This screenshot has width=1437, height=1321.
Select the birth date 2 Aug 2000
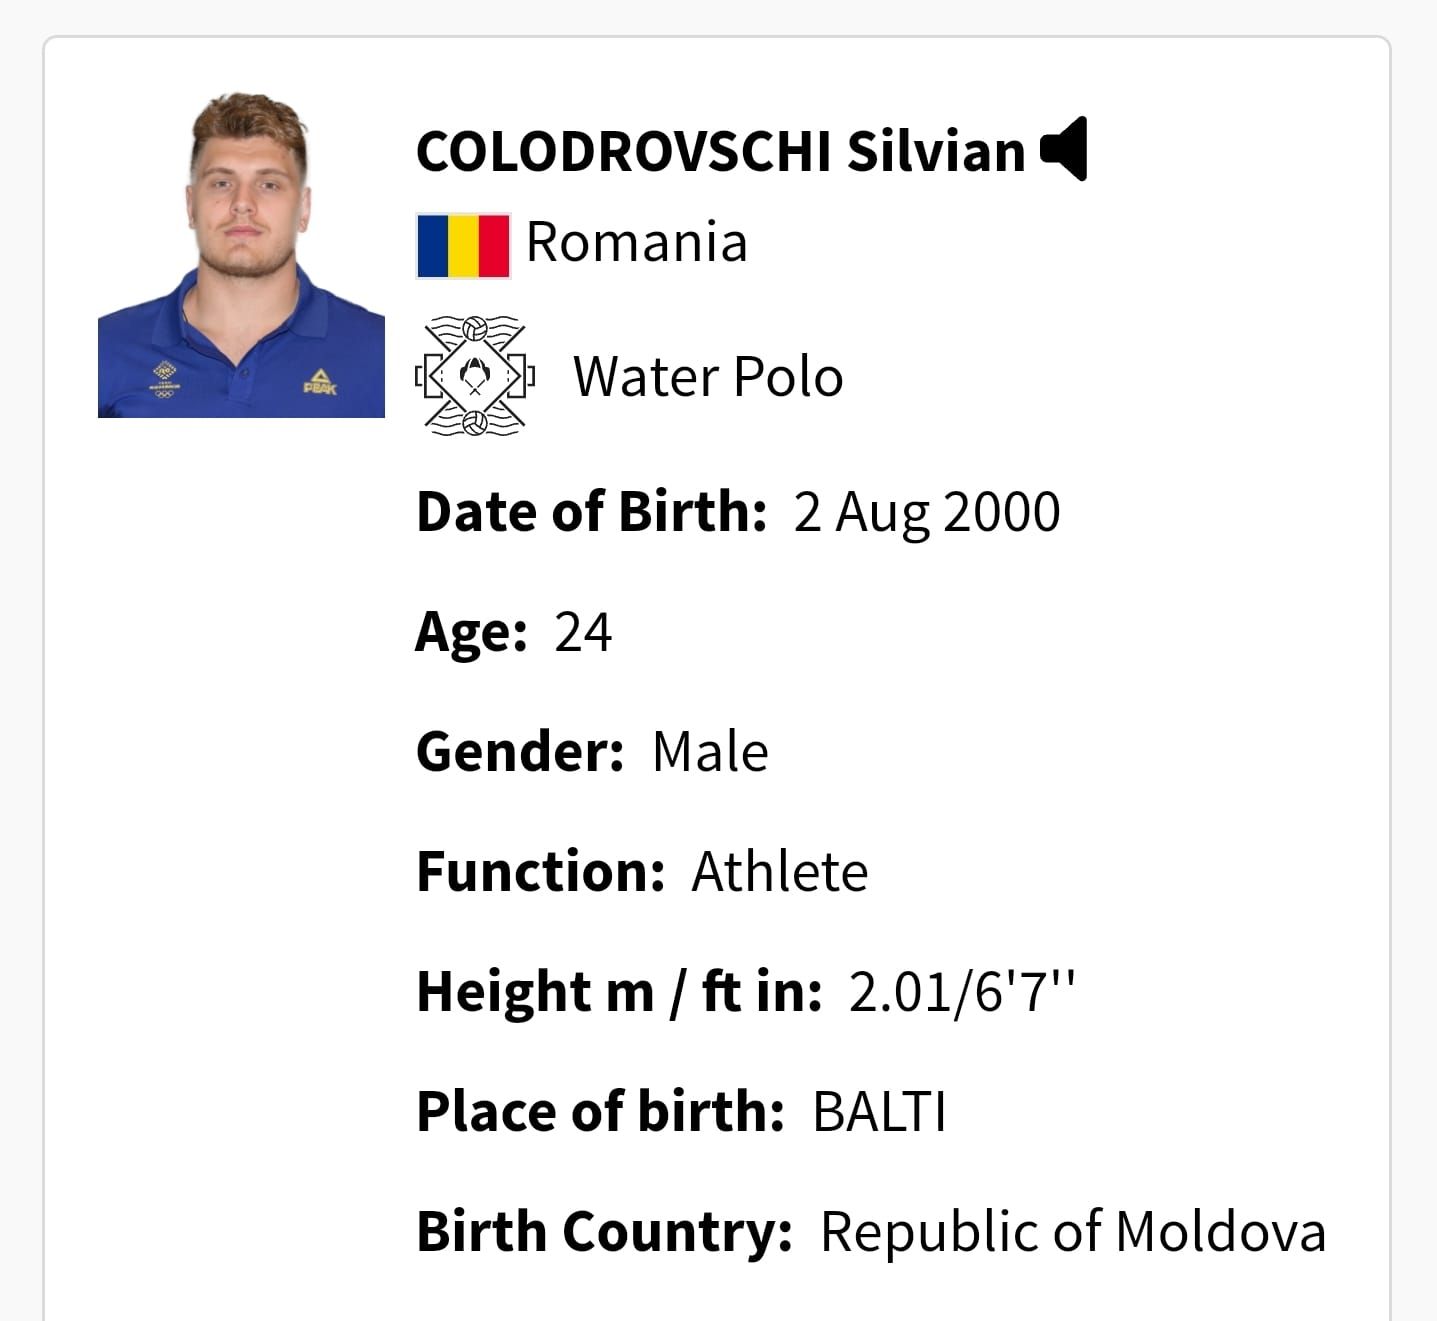(927, 512)
